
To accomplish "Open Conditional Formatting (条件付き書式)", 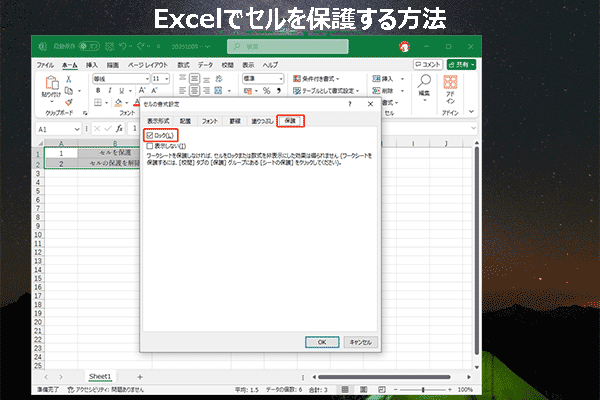I will point(316,79).
